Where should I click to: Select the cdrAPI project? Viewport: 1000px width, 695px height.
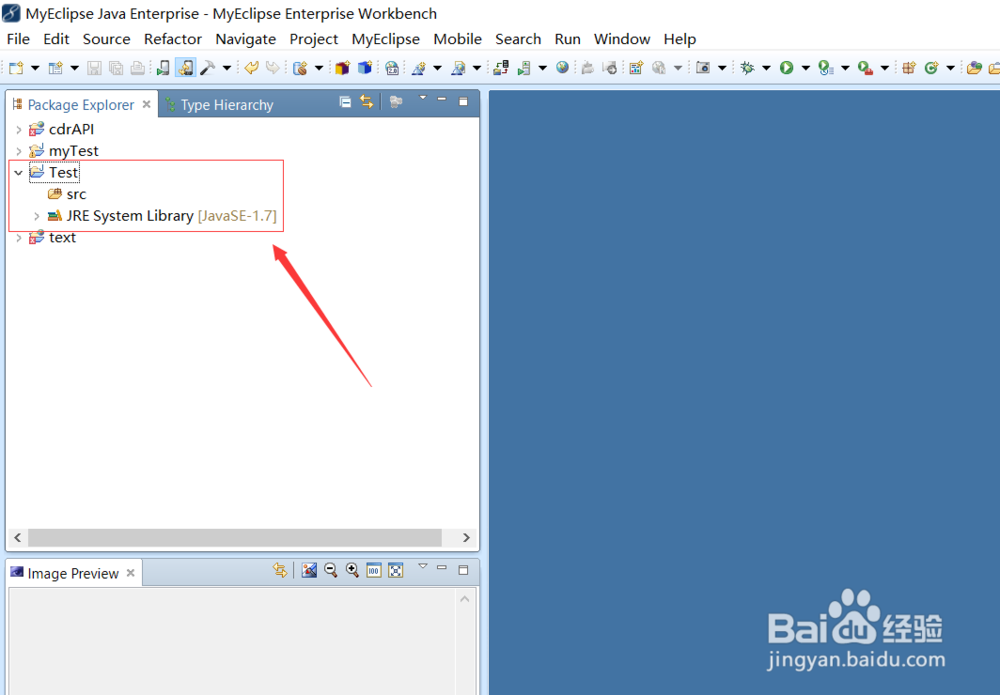(x=62, y=129)
